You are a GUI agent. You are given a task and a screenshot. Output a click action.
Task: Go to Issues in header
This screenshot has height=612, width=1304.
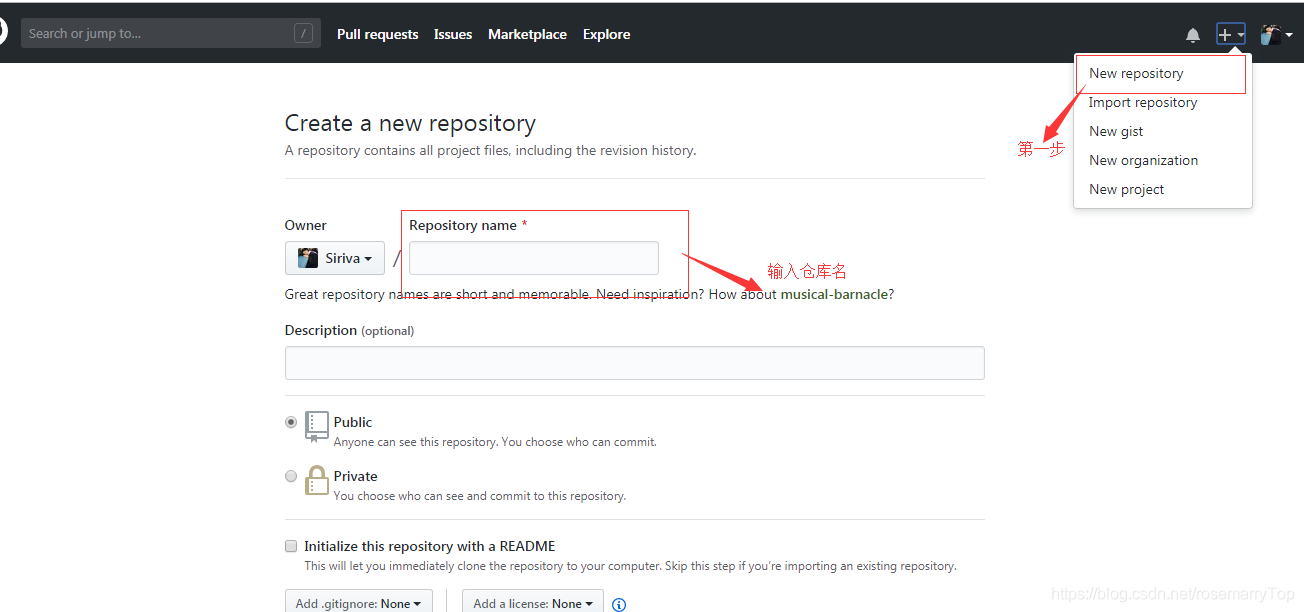[x=453, y=34]
